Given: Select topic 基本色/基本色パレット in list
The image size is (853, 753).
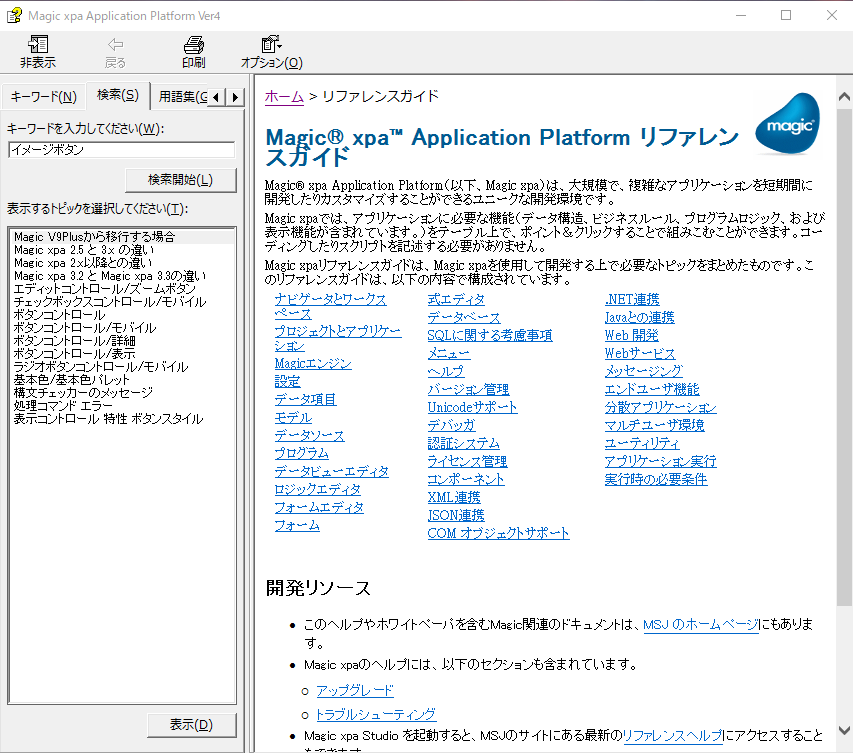Looking at the screenshot, I should (71, 380).
